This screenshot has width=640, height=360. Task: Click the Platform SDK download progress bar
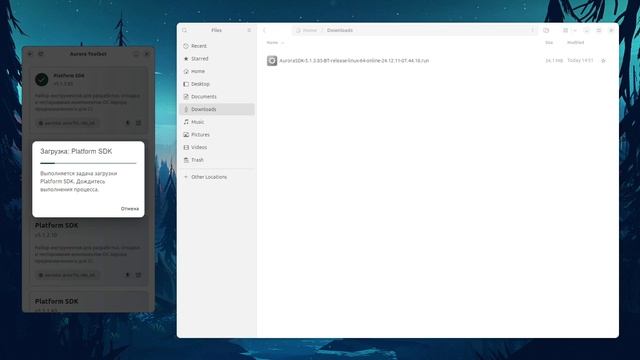point(88,163)
